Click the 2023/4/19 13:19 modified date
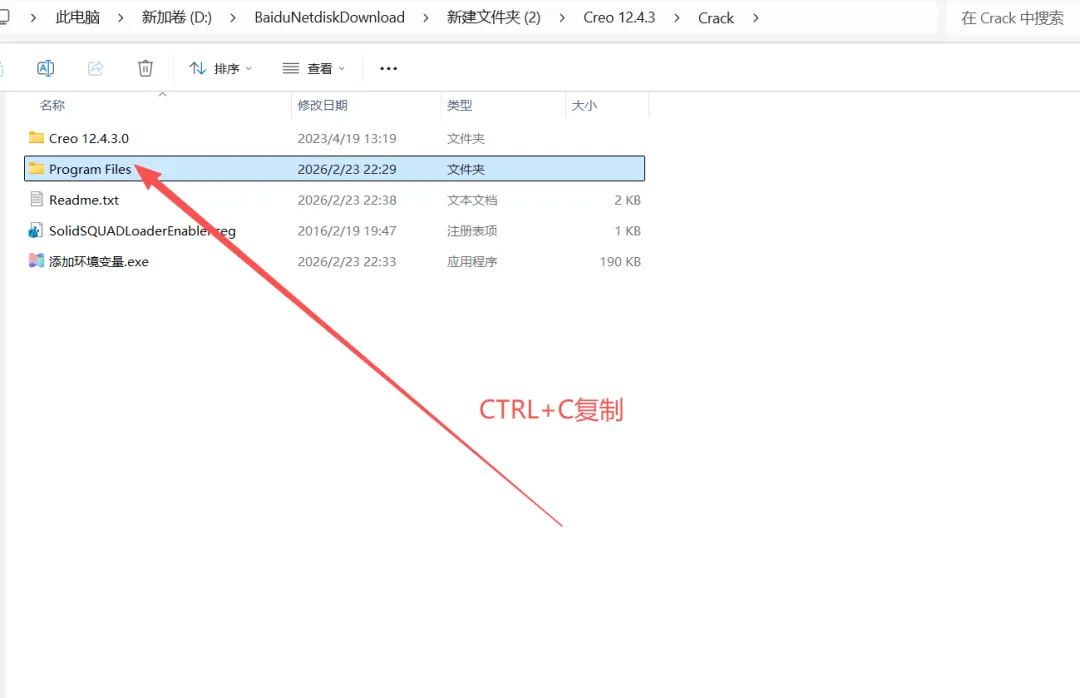This screenshot has height=698, width=1080. coord(347,138)
